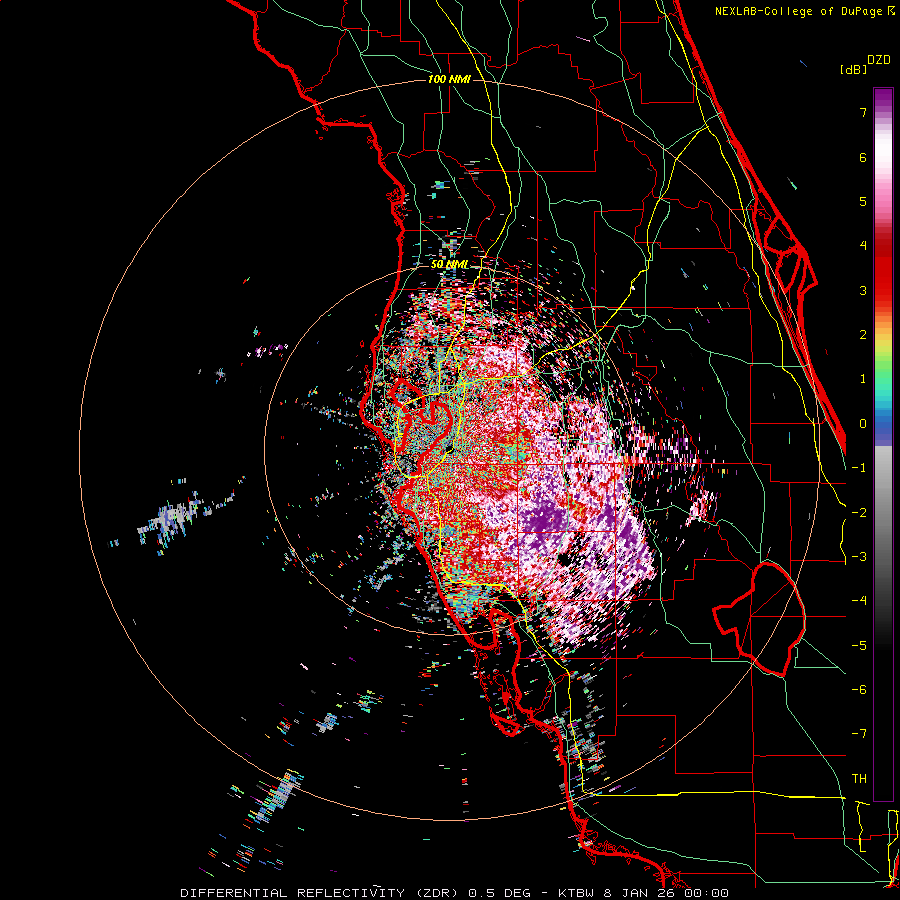
Task: Click the KTBW station identifier
Action: (x=576, y=893)
